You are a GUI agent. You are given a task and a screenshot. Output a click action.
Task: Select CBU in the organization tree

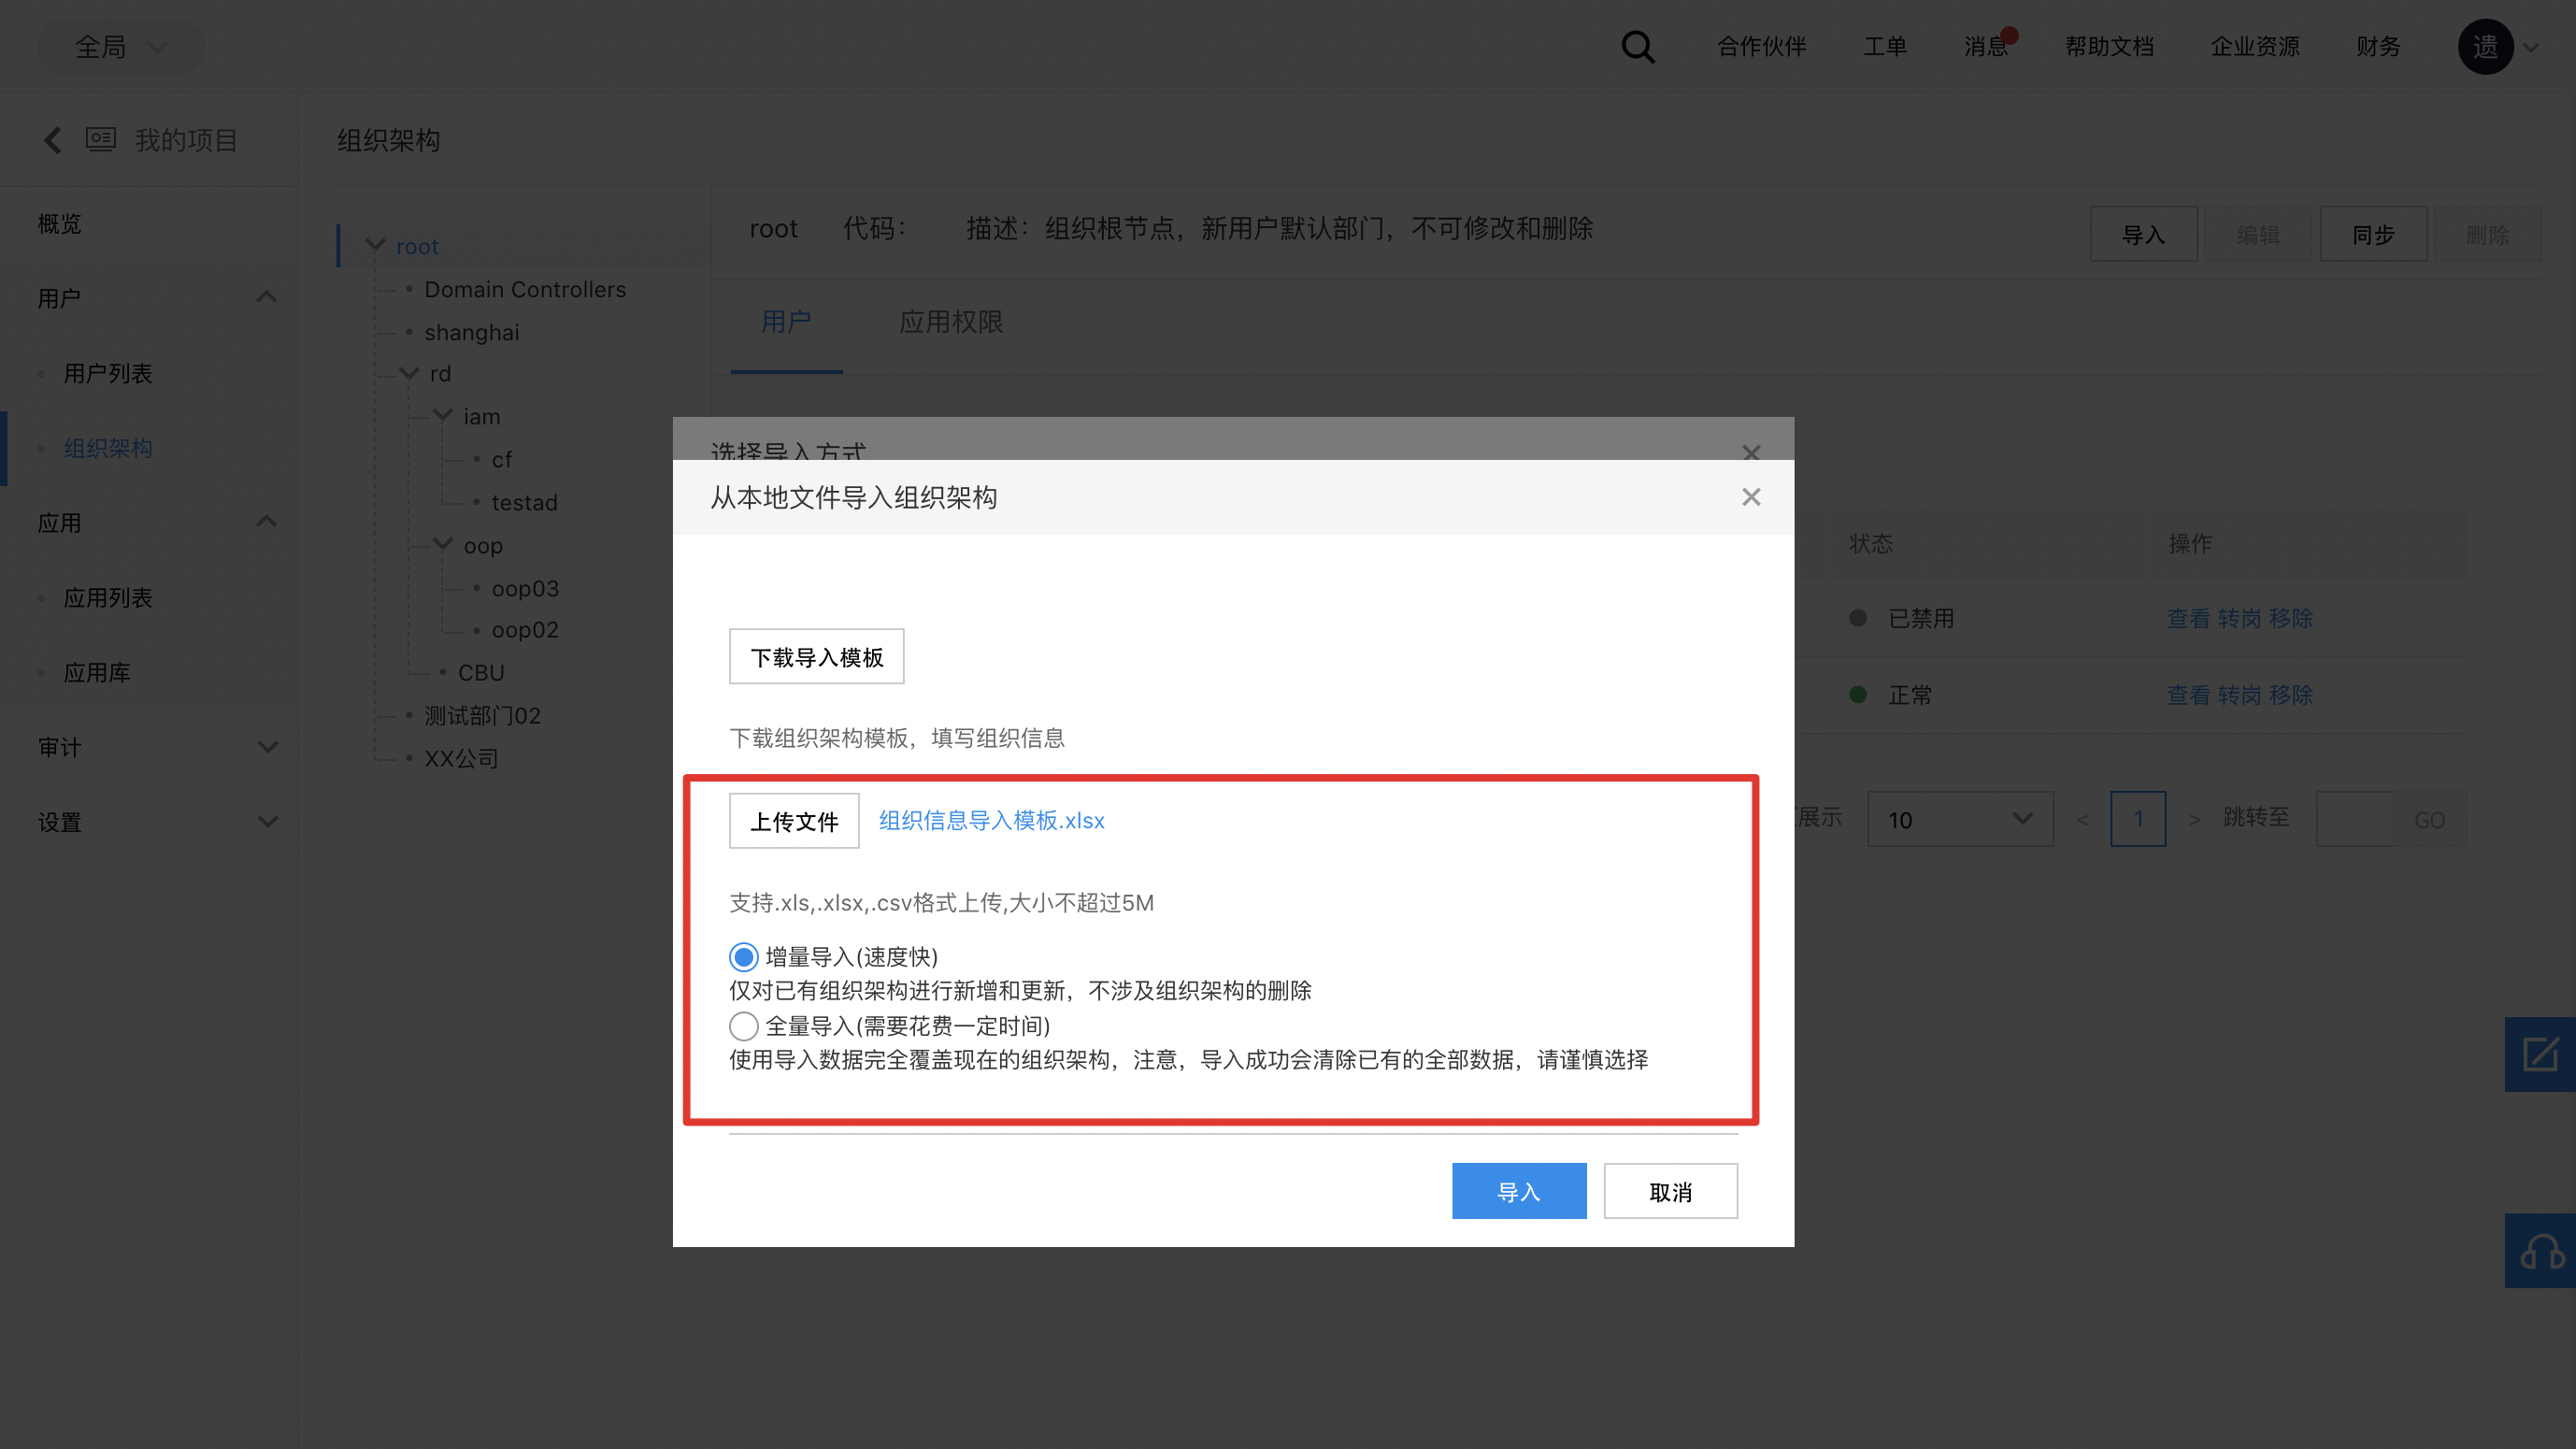[x=481, y=672]
